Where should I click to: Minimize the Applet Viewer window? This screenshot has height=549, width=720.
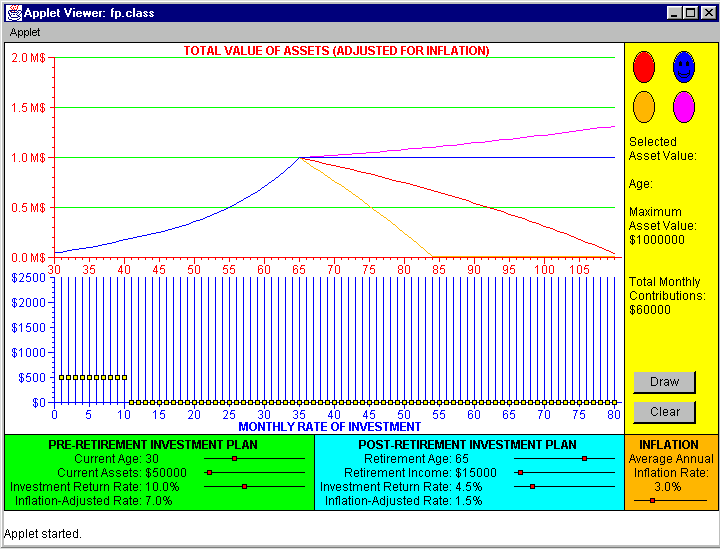[674, 13]
